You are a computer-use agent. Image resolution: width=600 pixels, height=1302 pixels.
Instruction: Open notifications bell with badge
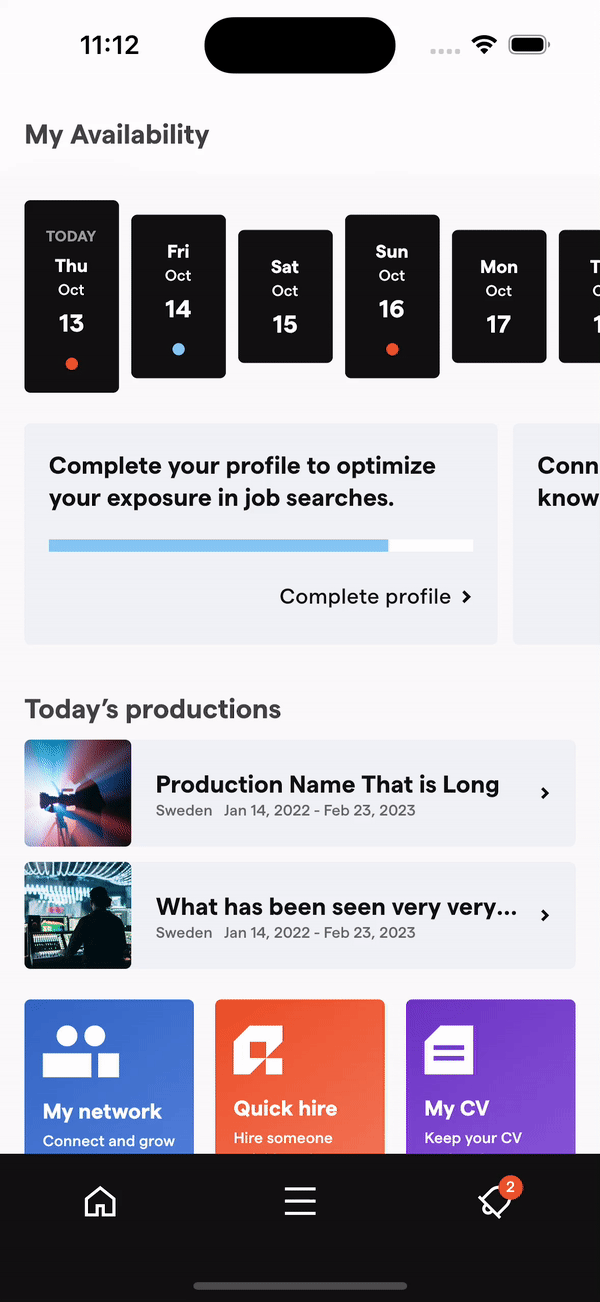497,1200
